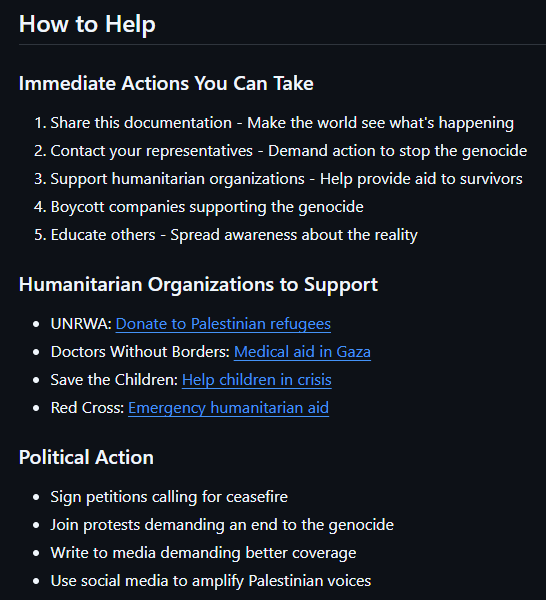Click the How to Help heading

click(87, 24)
